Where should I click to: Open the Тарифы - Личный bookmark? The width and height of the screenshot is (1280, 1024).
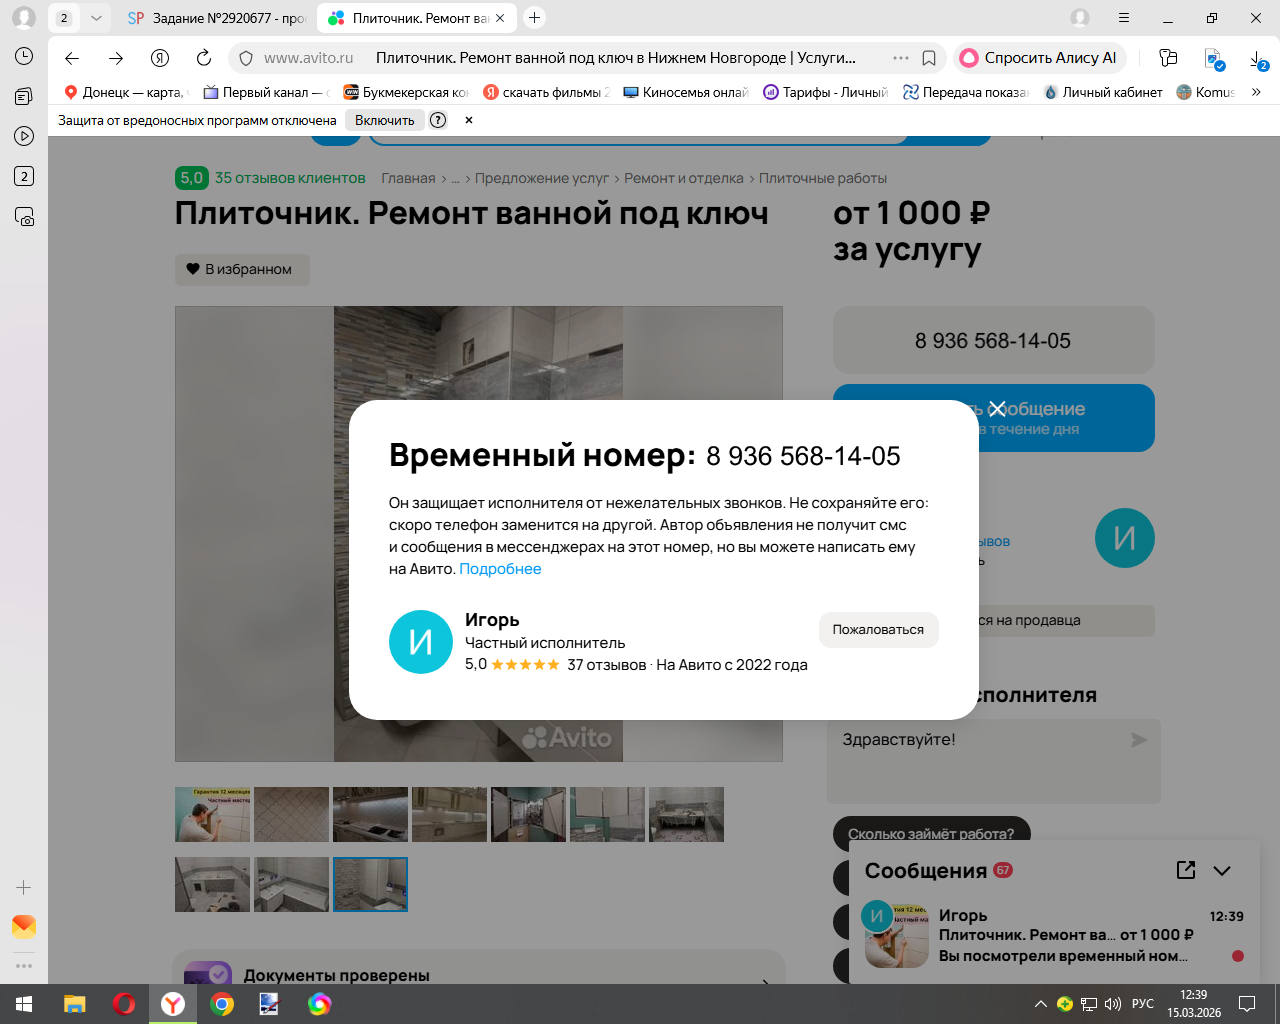[825, 92]
